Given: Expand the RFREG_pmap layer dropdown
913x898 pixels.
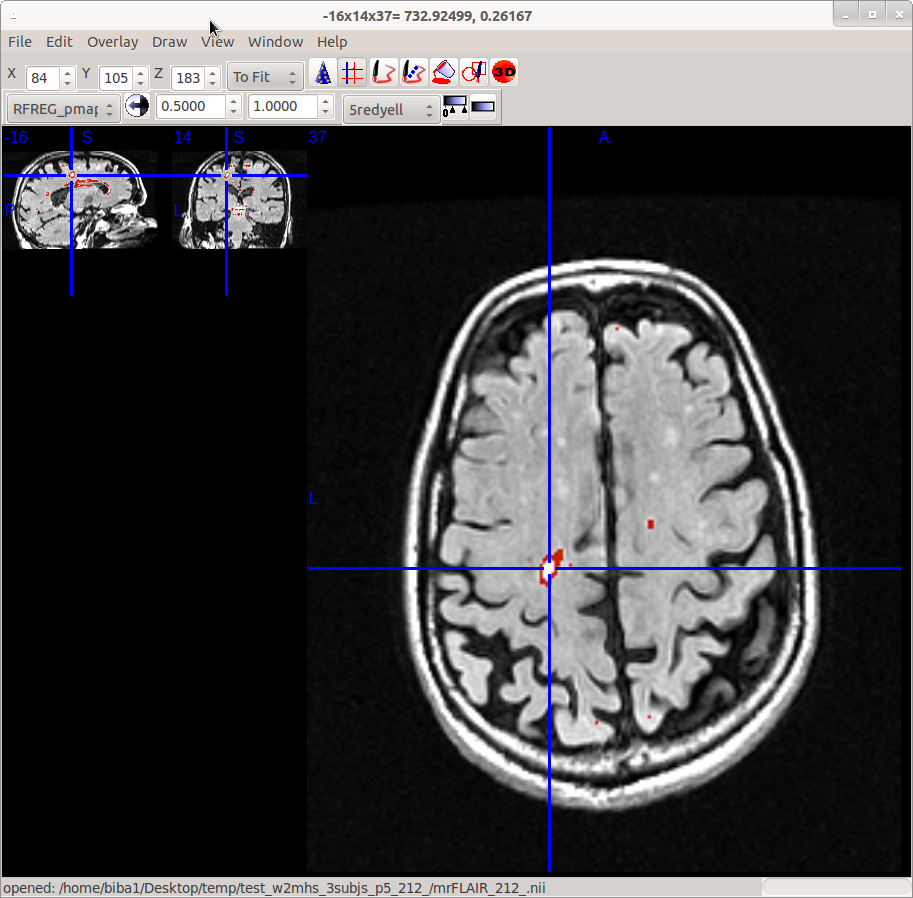Looking at the screenshot, I should click(64, 108).
